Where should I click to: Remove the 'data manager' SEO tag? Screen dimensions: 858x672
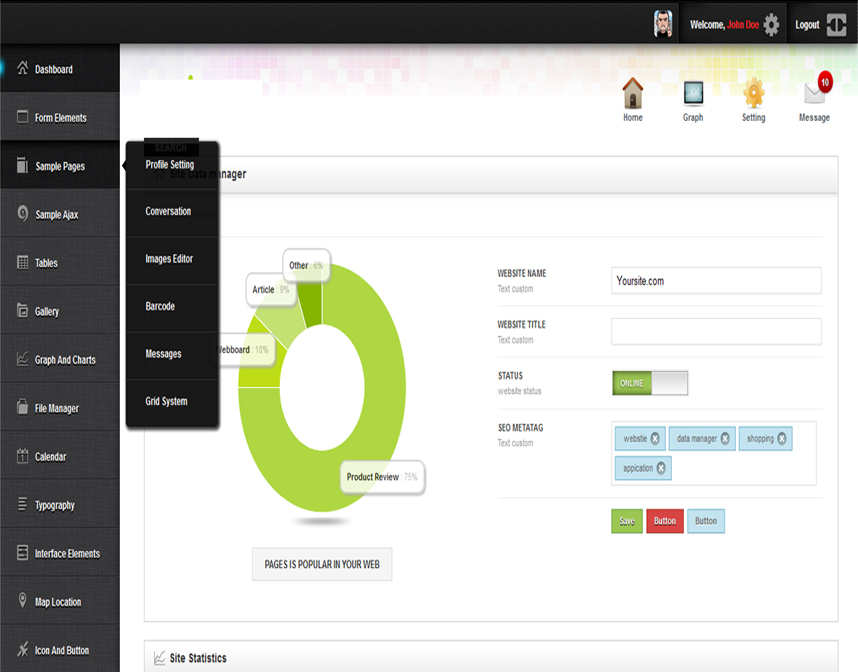[725, 439]
